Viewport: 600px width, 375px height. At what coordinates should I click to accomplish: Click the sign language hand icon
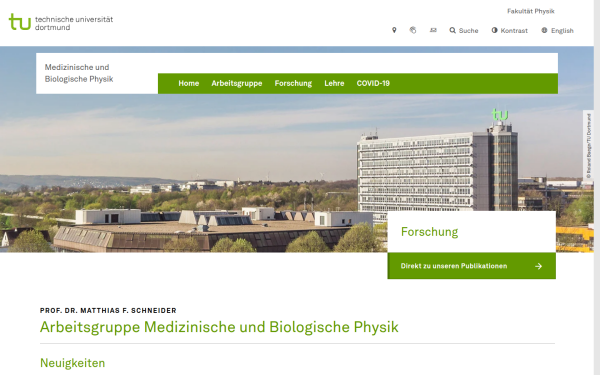coord(413,30)
